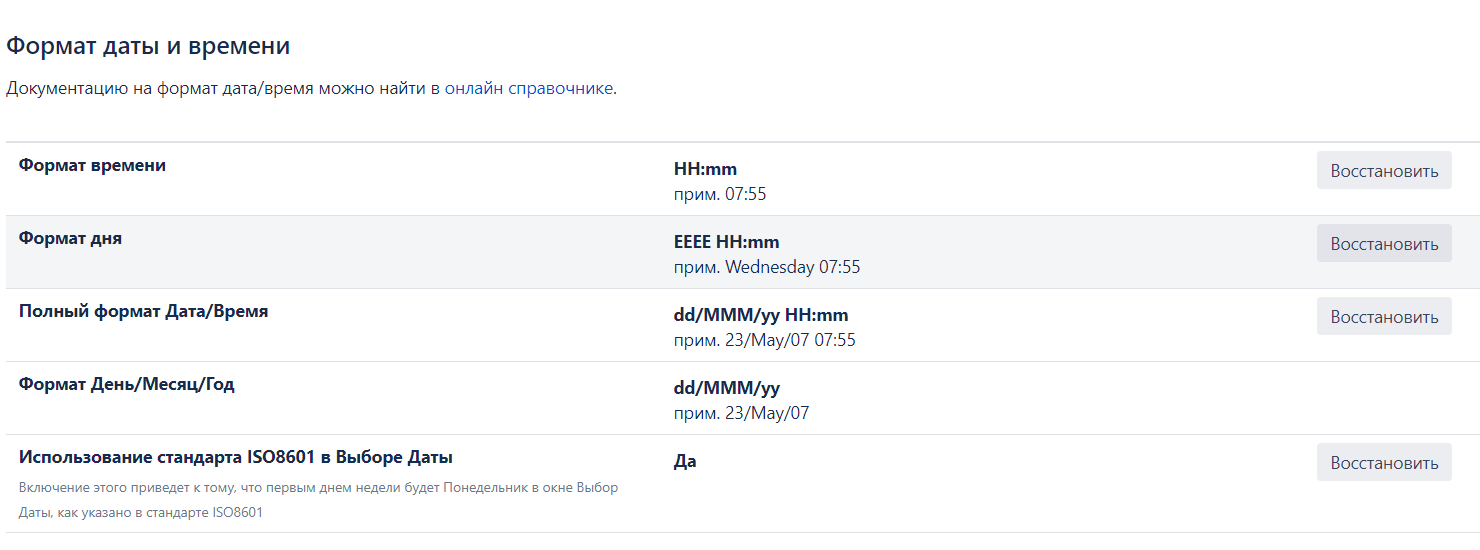The height and width of the screenshot is (550, 1480).
Task: Click Восстановить for the ISO8601 setting
Action: point(1383,463)
